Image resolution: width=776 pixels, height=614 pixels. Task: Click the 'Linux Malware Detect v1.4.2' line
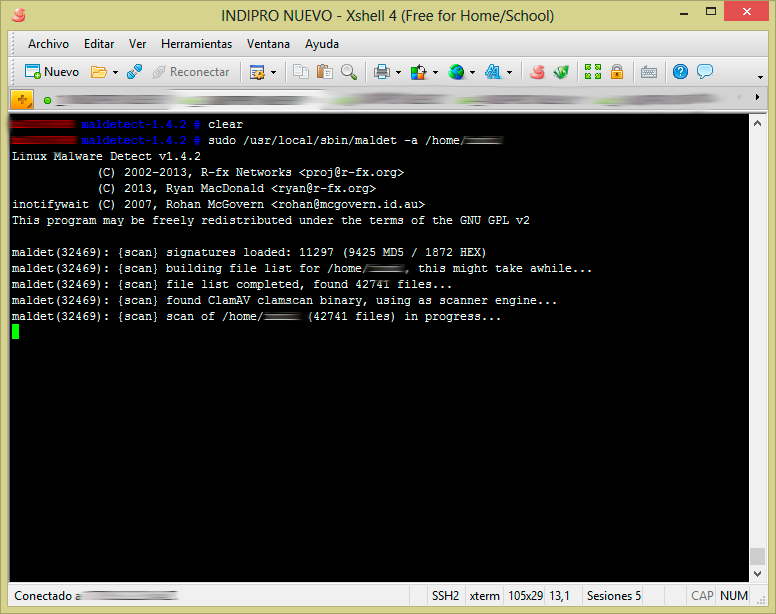[106, 156]
